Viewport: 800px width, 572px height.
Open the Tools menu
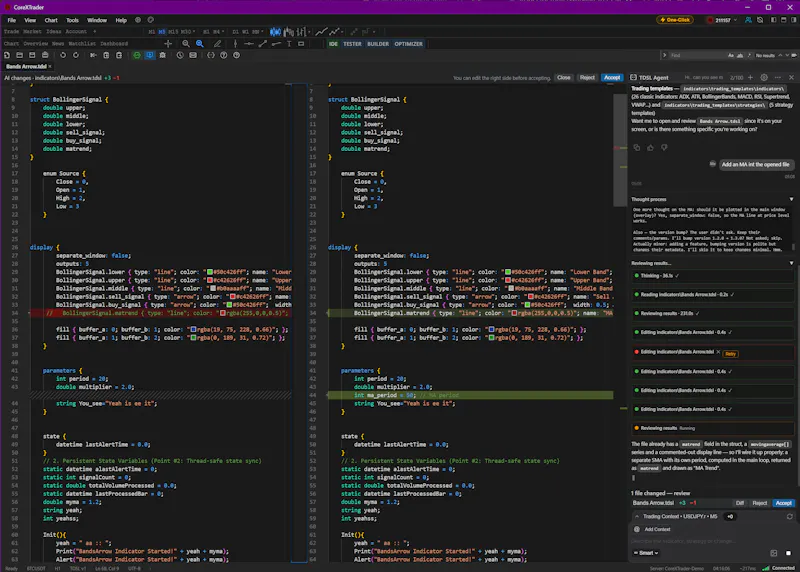point(72,20)
